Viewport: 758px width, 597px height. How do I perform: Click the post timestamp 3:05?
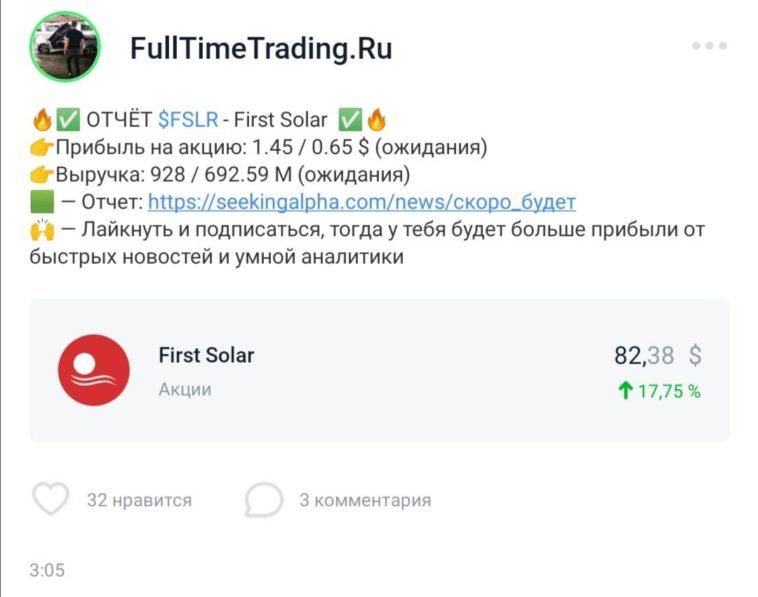pyautogui.click(x=47, y=570)
